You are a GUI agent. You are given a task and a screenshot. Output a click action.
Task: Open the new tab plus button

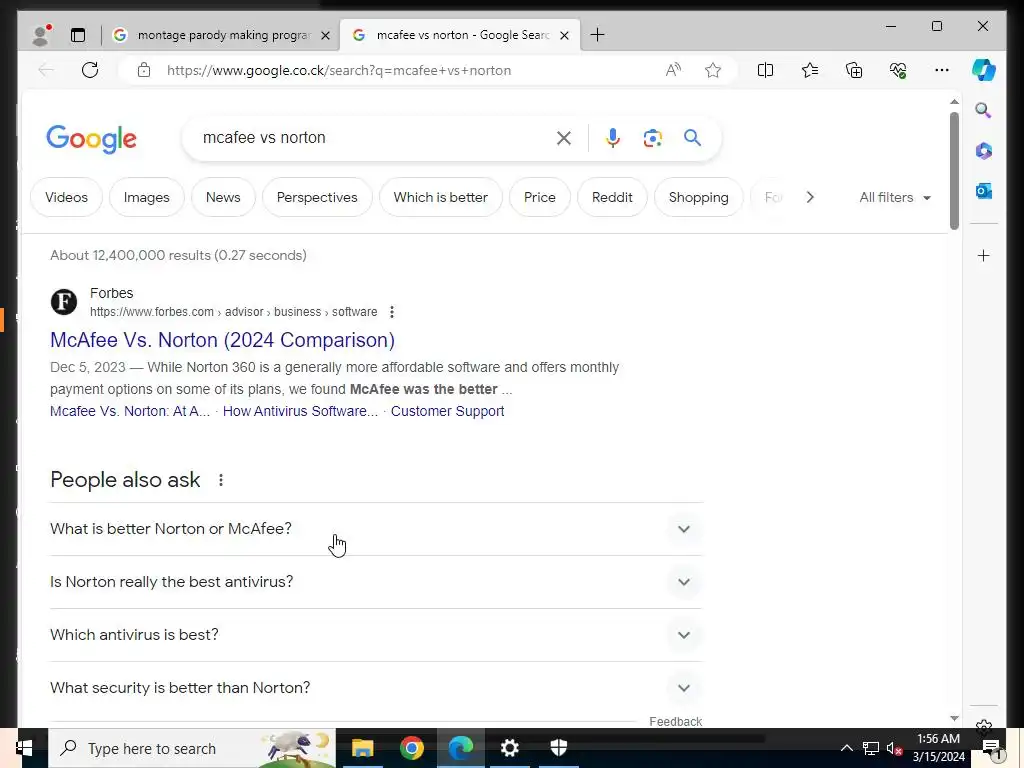click(597, 35)
